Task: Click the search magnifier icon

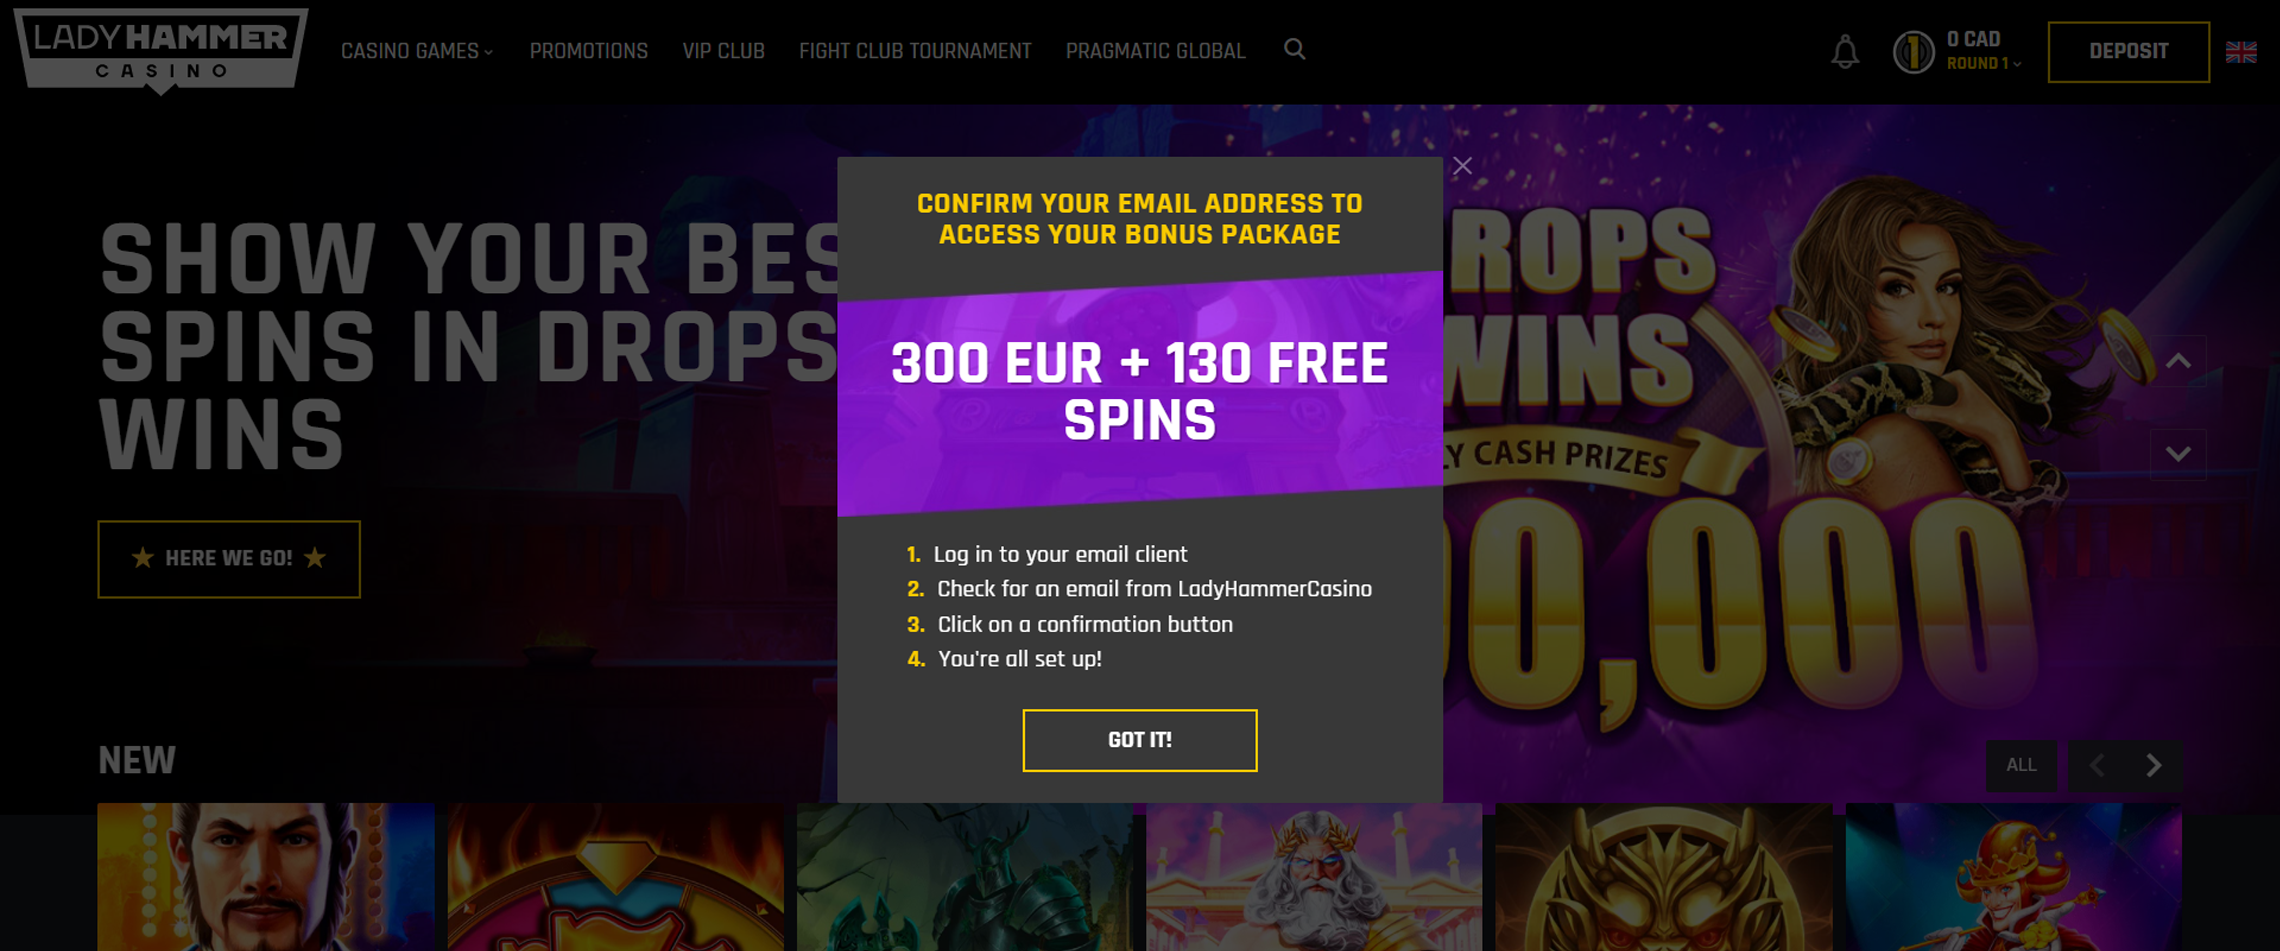Action: click(1295, 49)
